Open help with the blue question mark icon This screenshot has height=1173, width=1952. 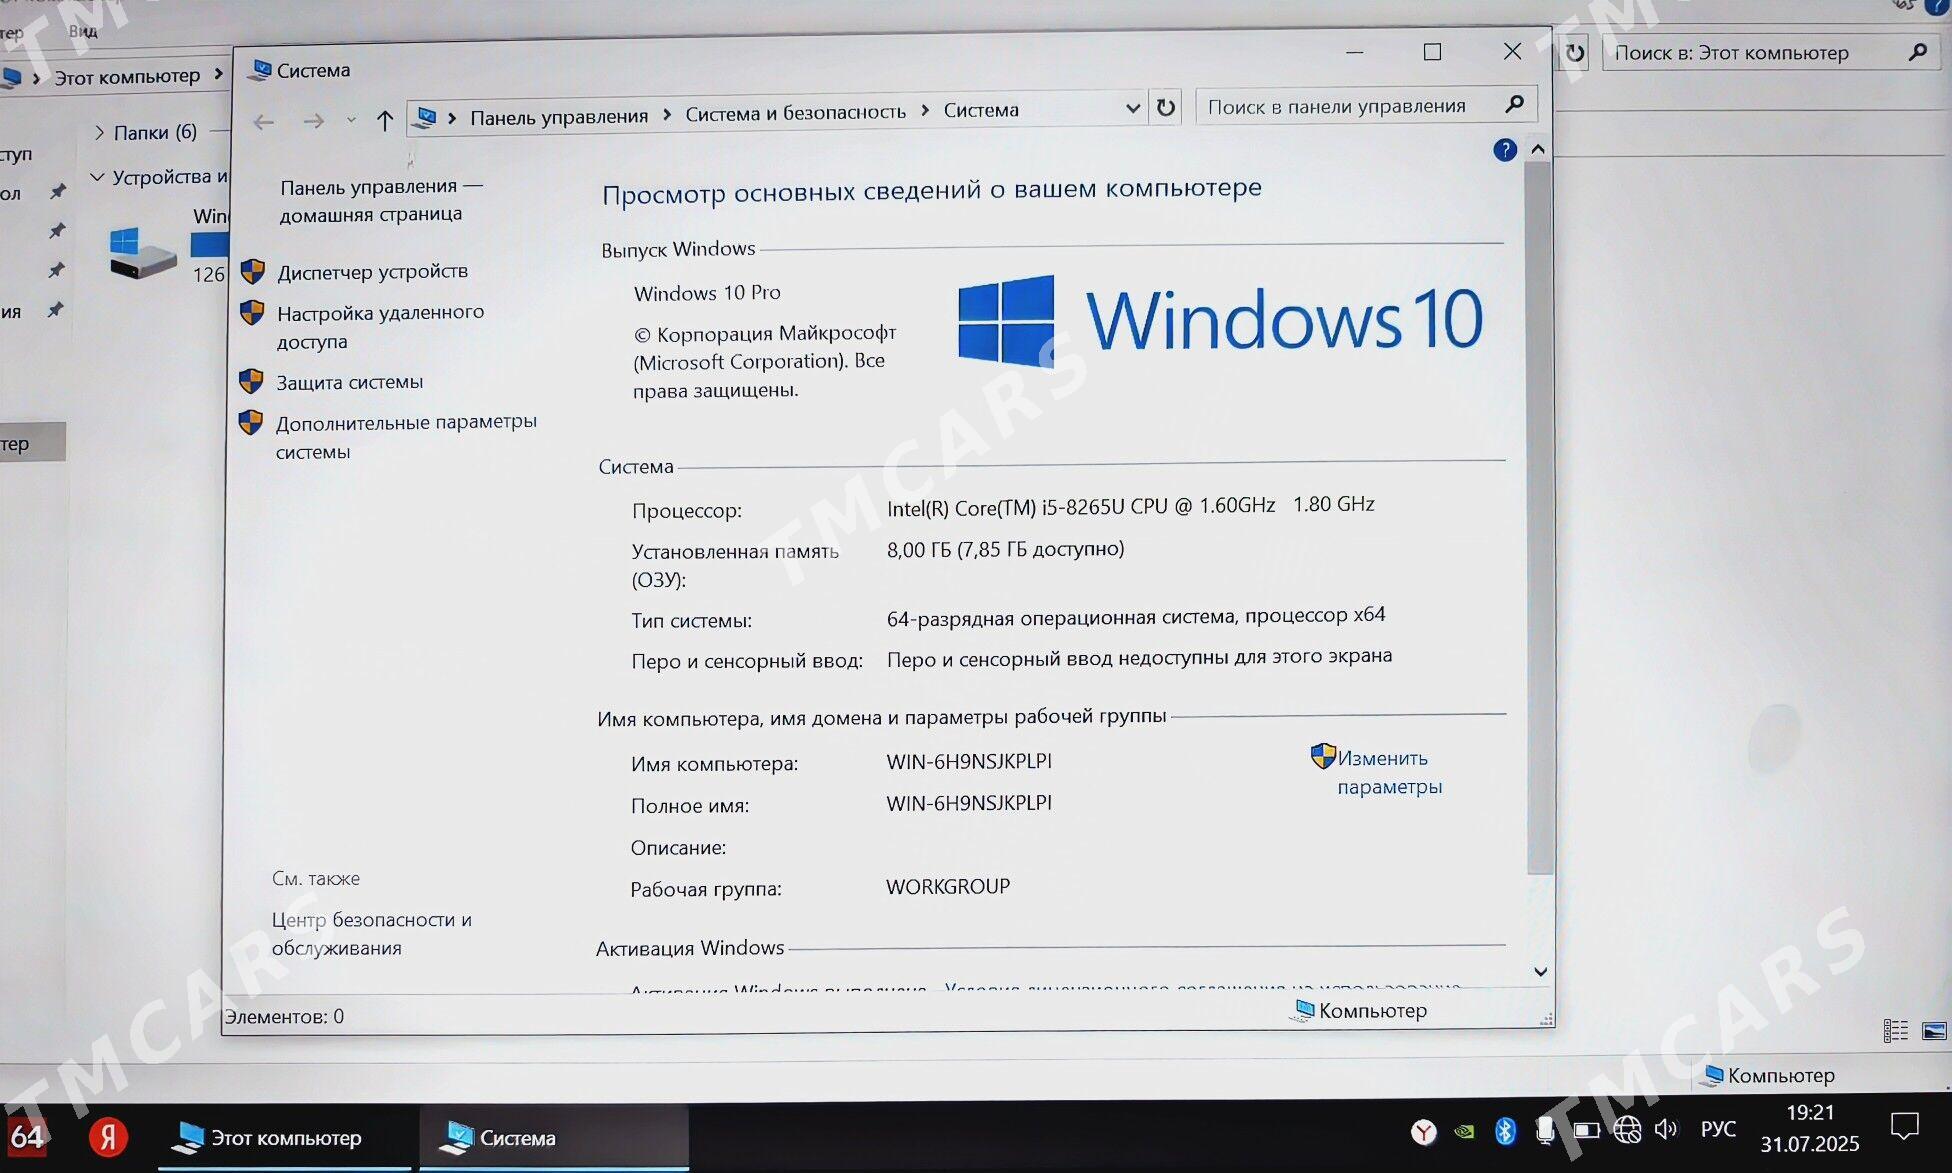pos(1505,150)
